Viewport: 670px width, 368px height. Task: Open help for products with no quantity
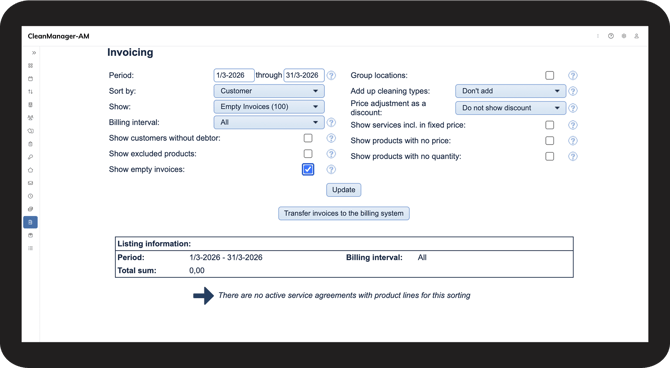point(573,156)
